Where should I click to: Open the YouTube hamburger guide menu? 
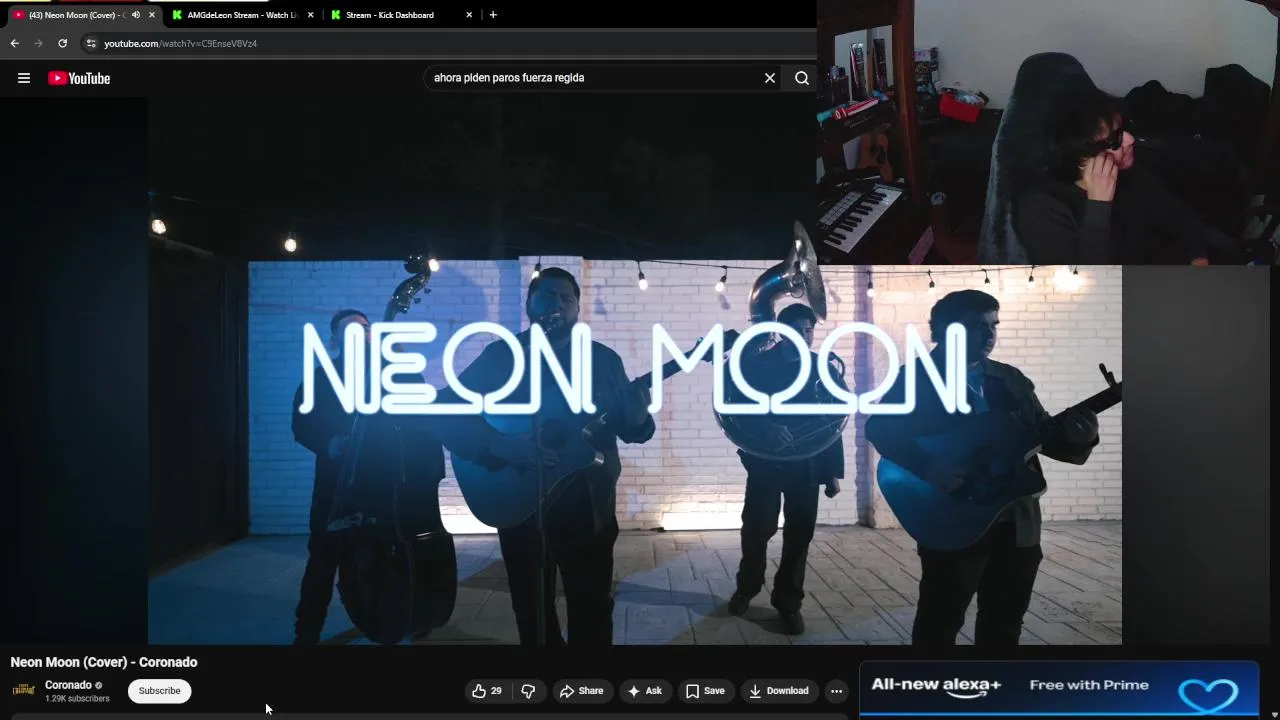(24, 78)
